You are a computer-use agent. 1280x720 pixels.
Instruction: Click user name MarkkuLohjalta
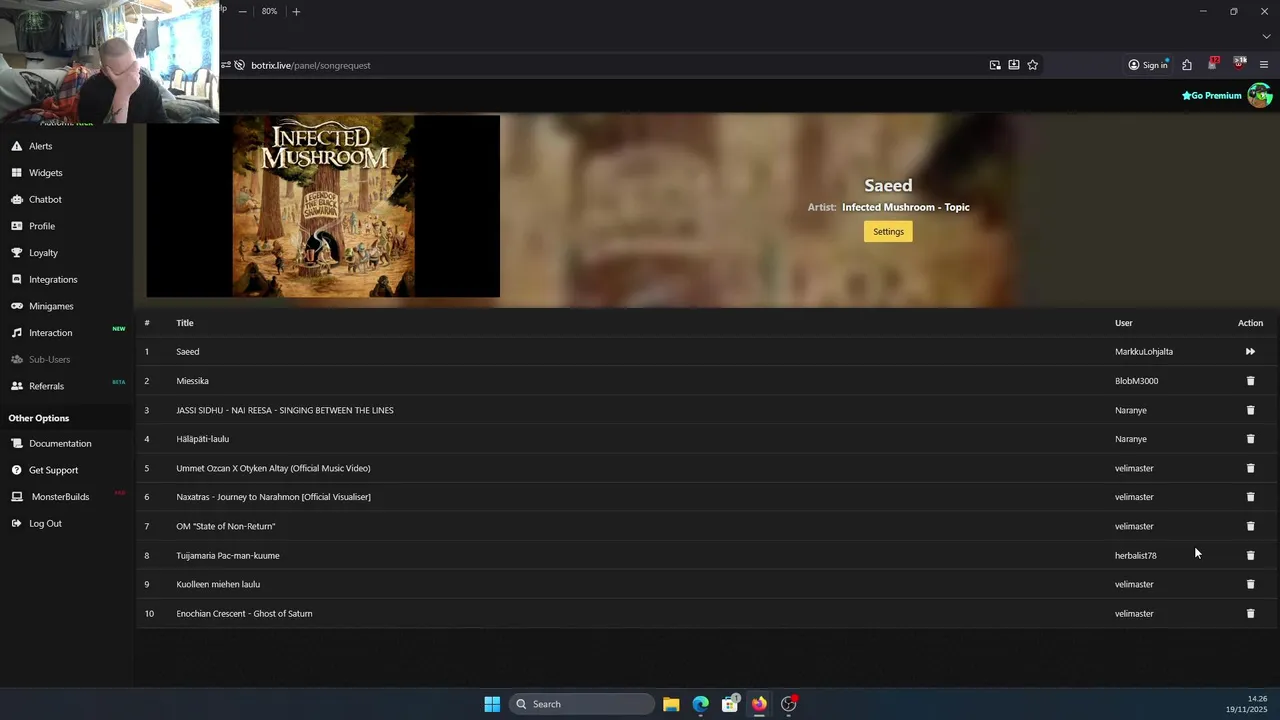pyautogui.click(x=1144, y=352)
